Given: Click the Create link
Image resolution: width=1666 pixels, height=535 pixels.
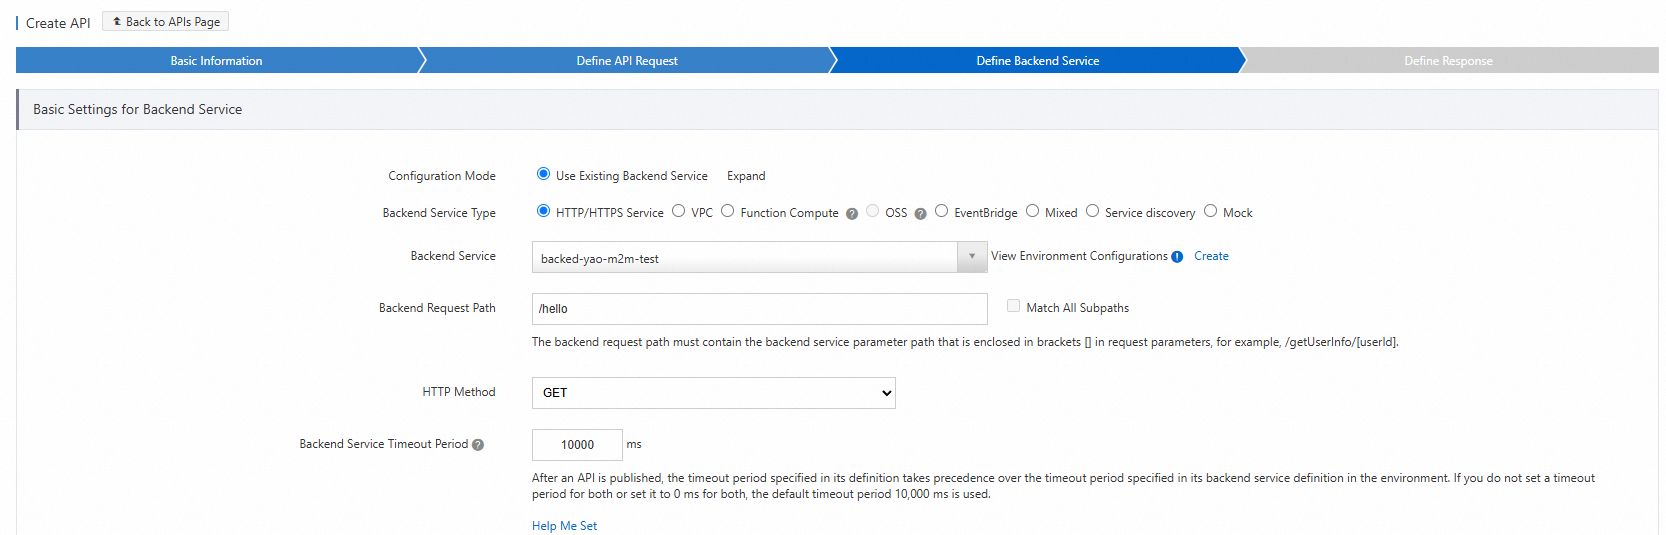Looking at the screenshot, I should (x=1211, y=256).
